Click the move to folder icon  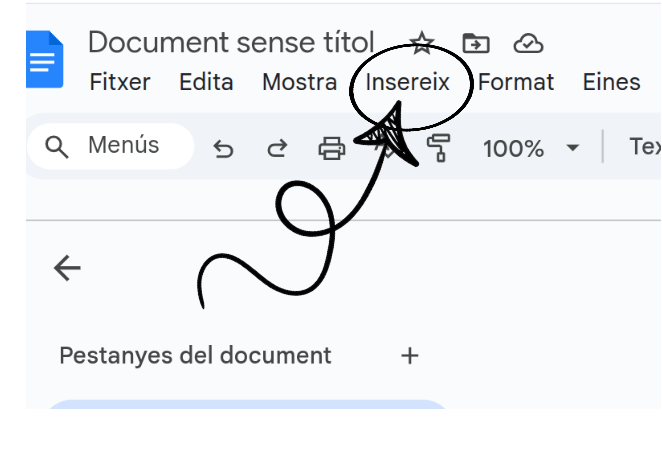click(x=476, y=43)
